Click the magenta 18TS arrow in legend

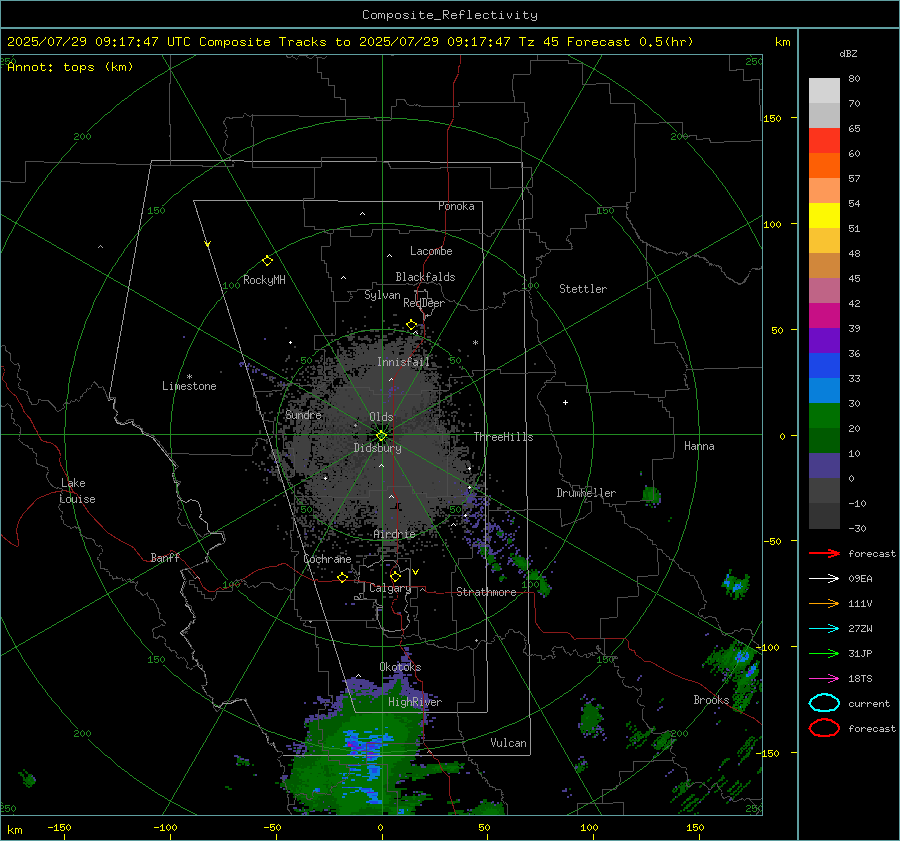[x=824, y=679]
